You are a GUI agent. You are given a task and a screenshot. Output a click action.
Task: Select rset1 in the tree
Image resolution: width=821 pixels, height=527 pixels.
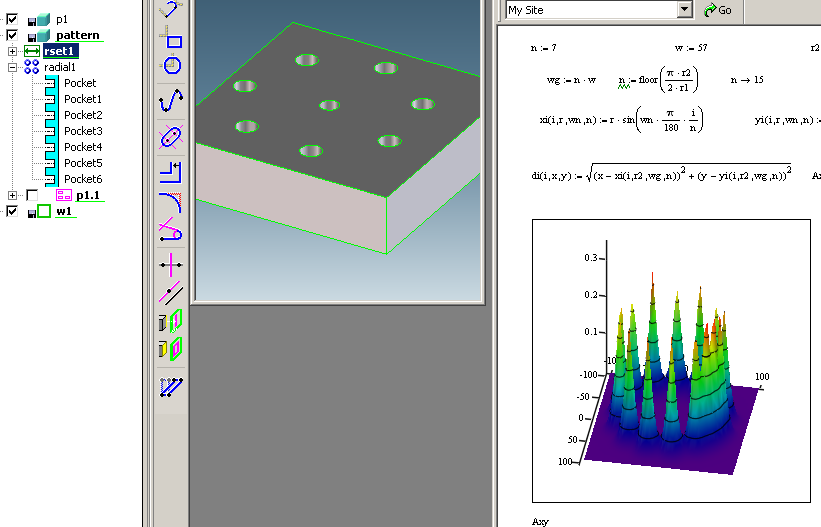pyautogui.click(x=61, y=51)
